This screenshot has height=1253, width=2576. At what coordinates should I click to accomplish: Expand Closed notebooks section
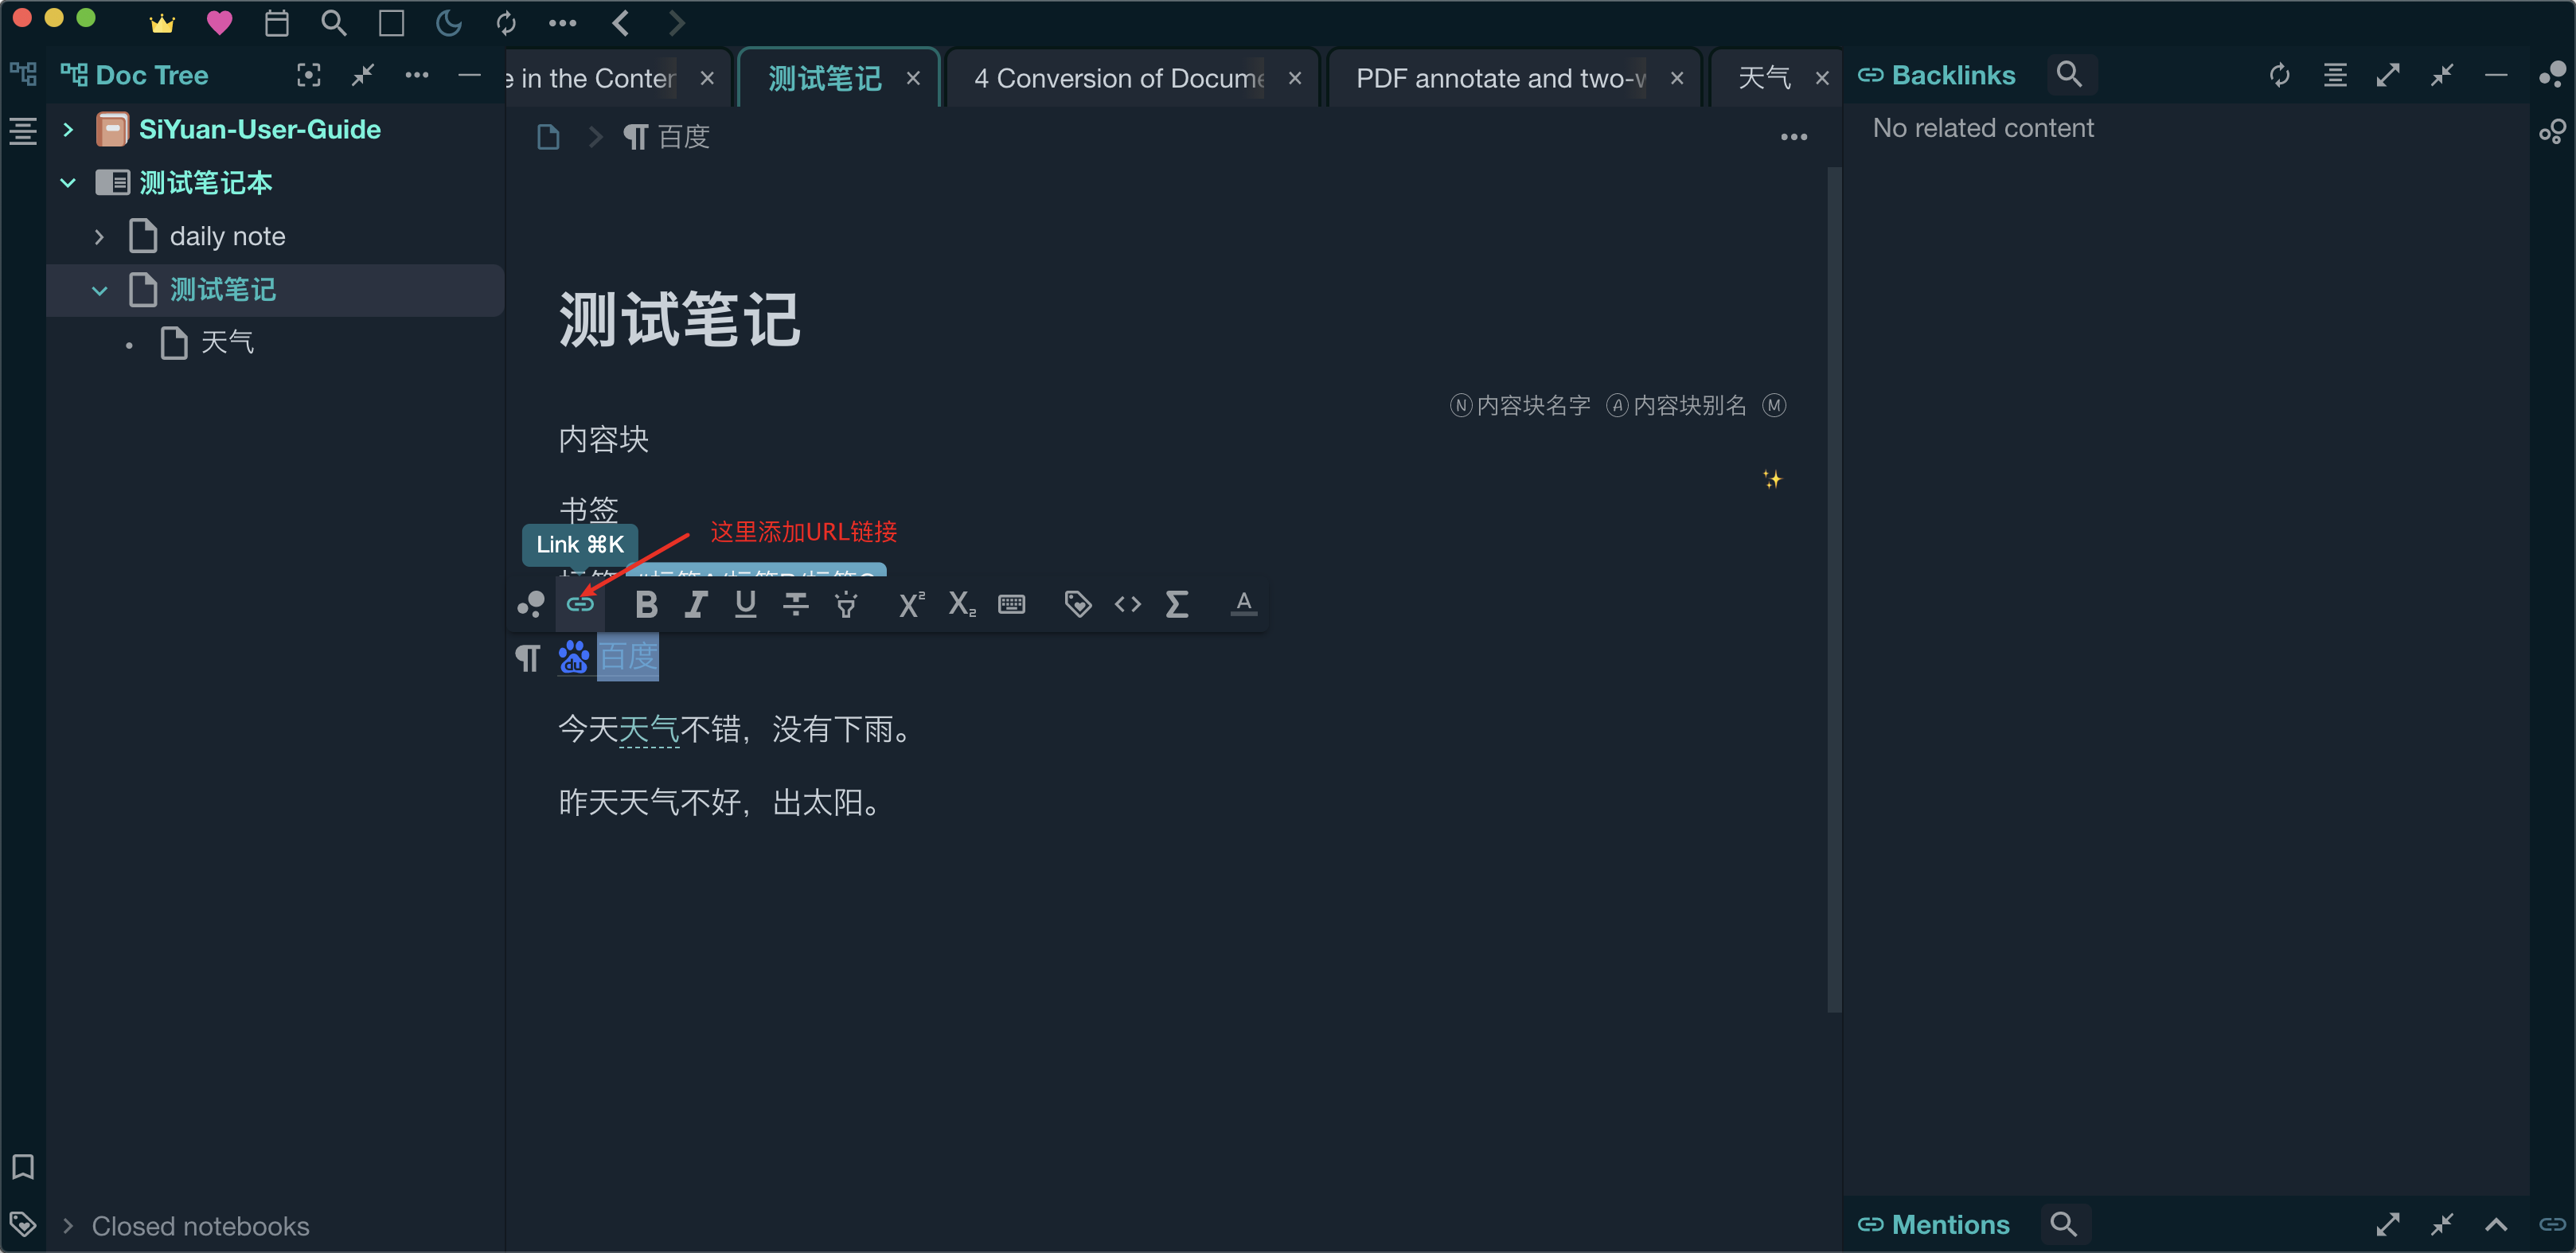tap(68, 1225)
